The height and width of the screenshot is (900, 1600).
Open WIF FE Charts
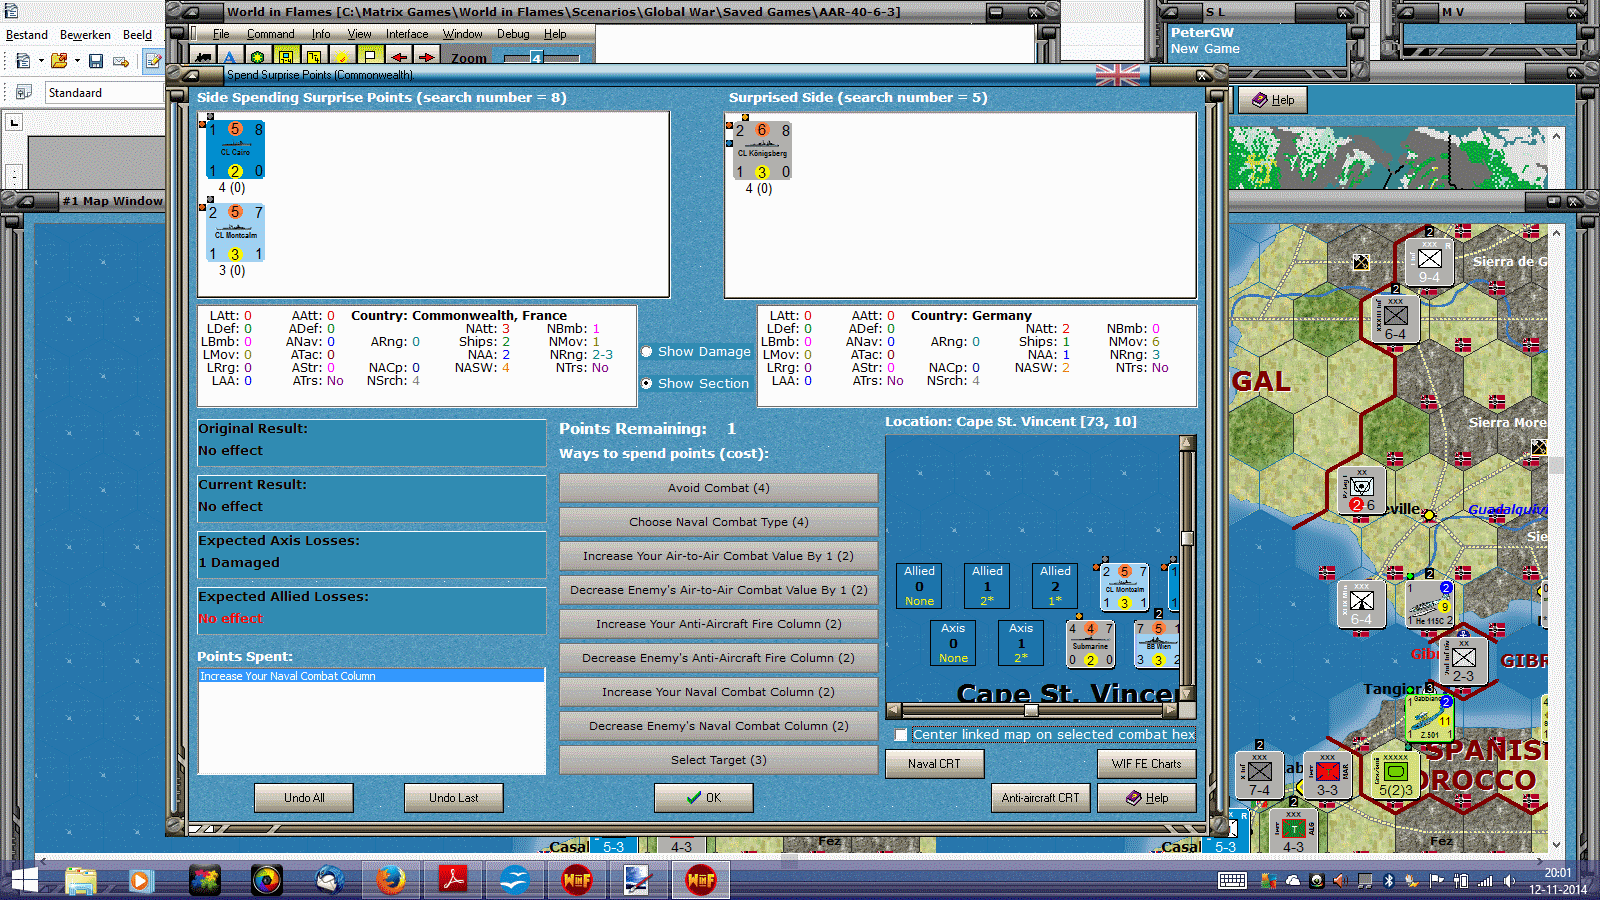tap(1147, 764)
